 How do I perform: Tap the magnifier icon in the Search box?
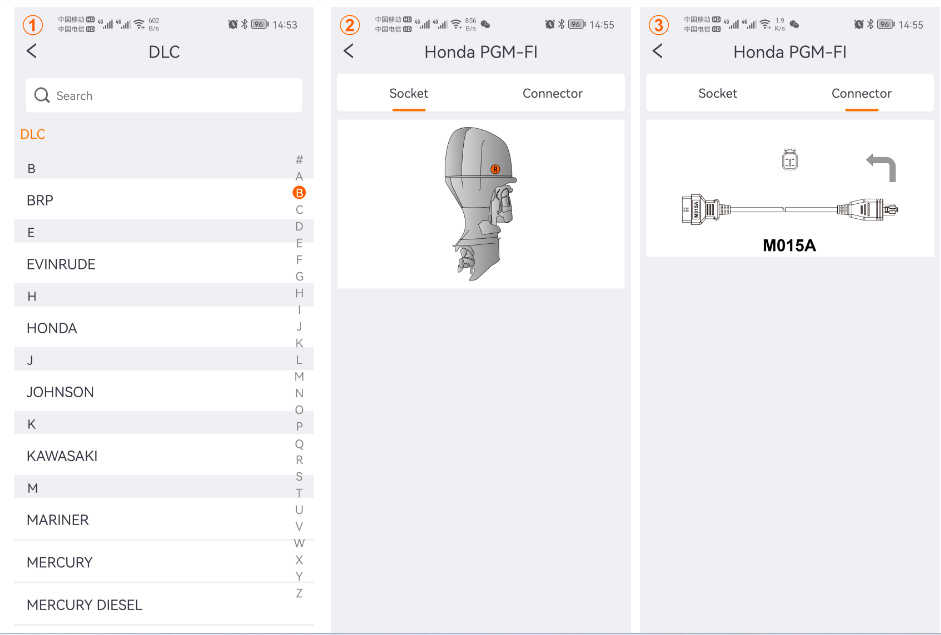[x=41, y=95]
